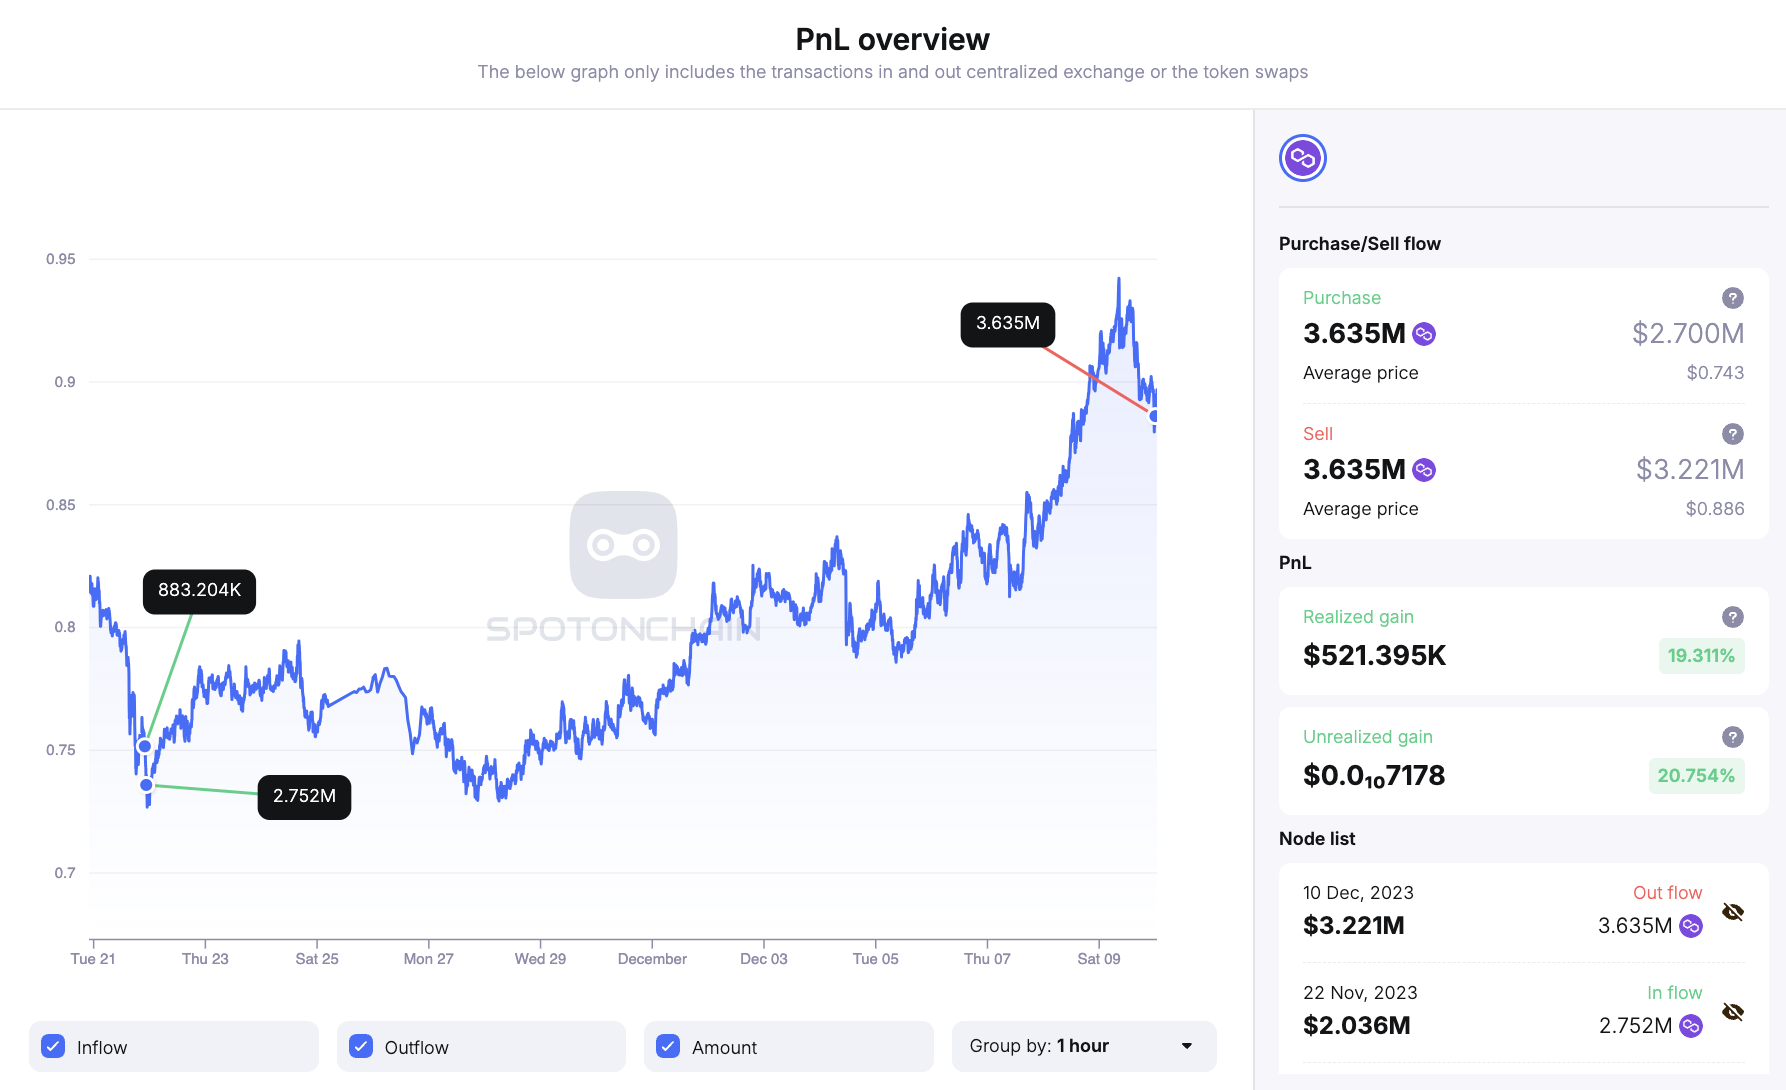Toggle the Amount checkbox
Screen dimensions: 1786x1090
click(x=668, y=1047)
